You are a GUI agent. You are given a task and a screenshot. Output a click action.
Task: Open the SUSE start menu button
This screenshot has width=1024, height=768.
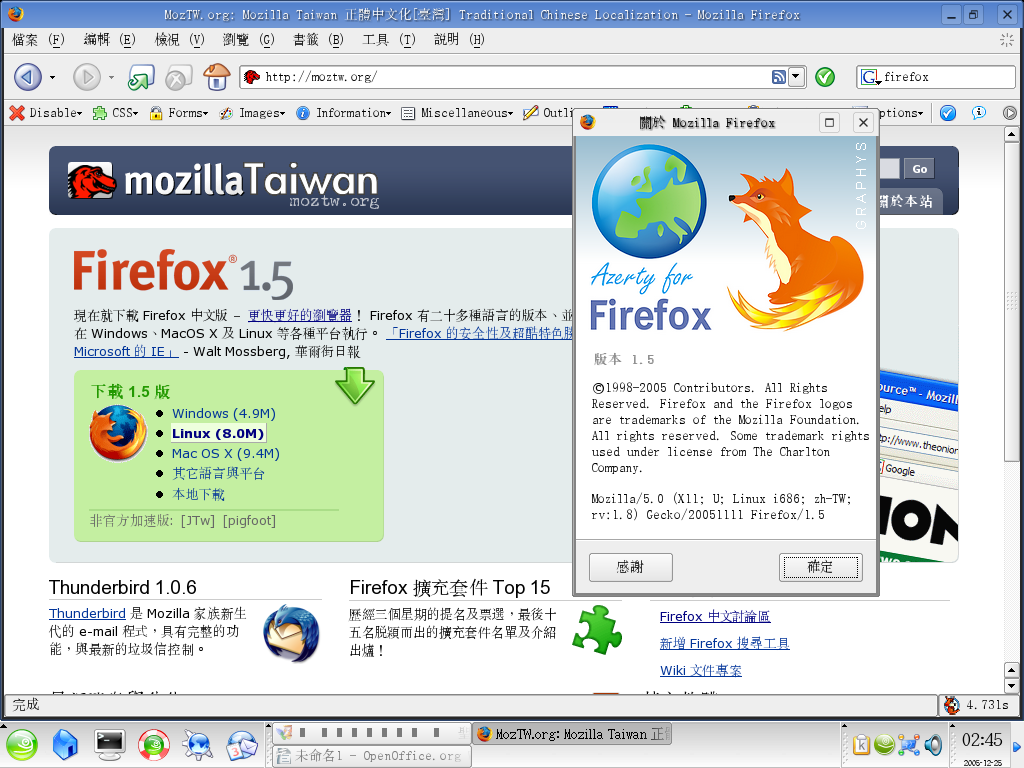[x=22, y=743]
